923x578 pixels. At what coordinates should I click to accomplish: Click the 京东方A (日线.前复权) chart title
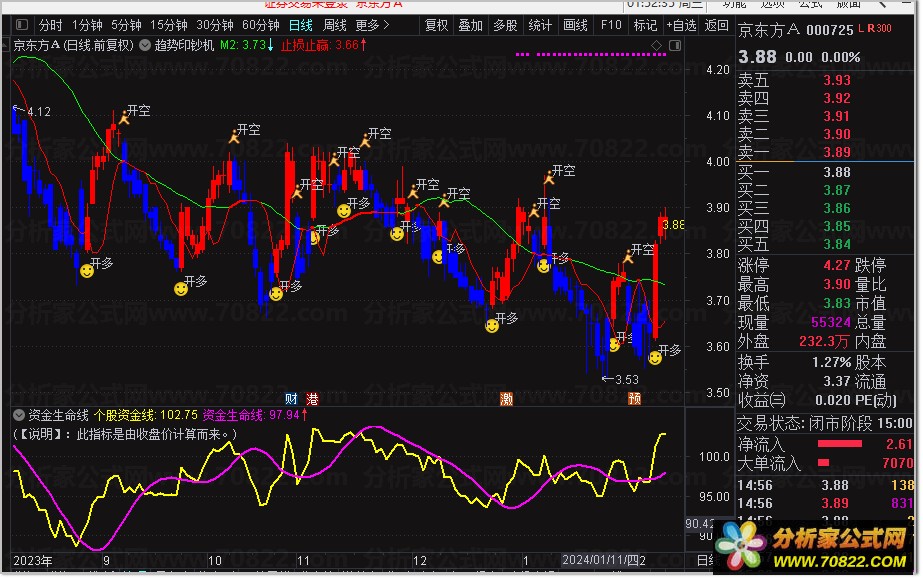[x=74, y=45]
